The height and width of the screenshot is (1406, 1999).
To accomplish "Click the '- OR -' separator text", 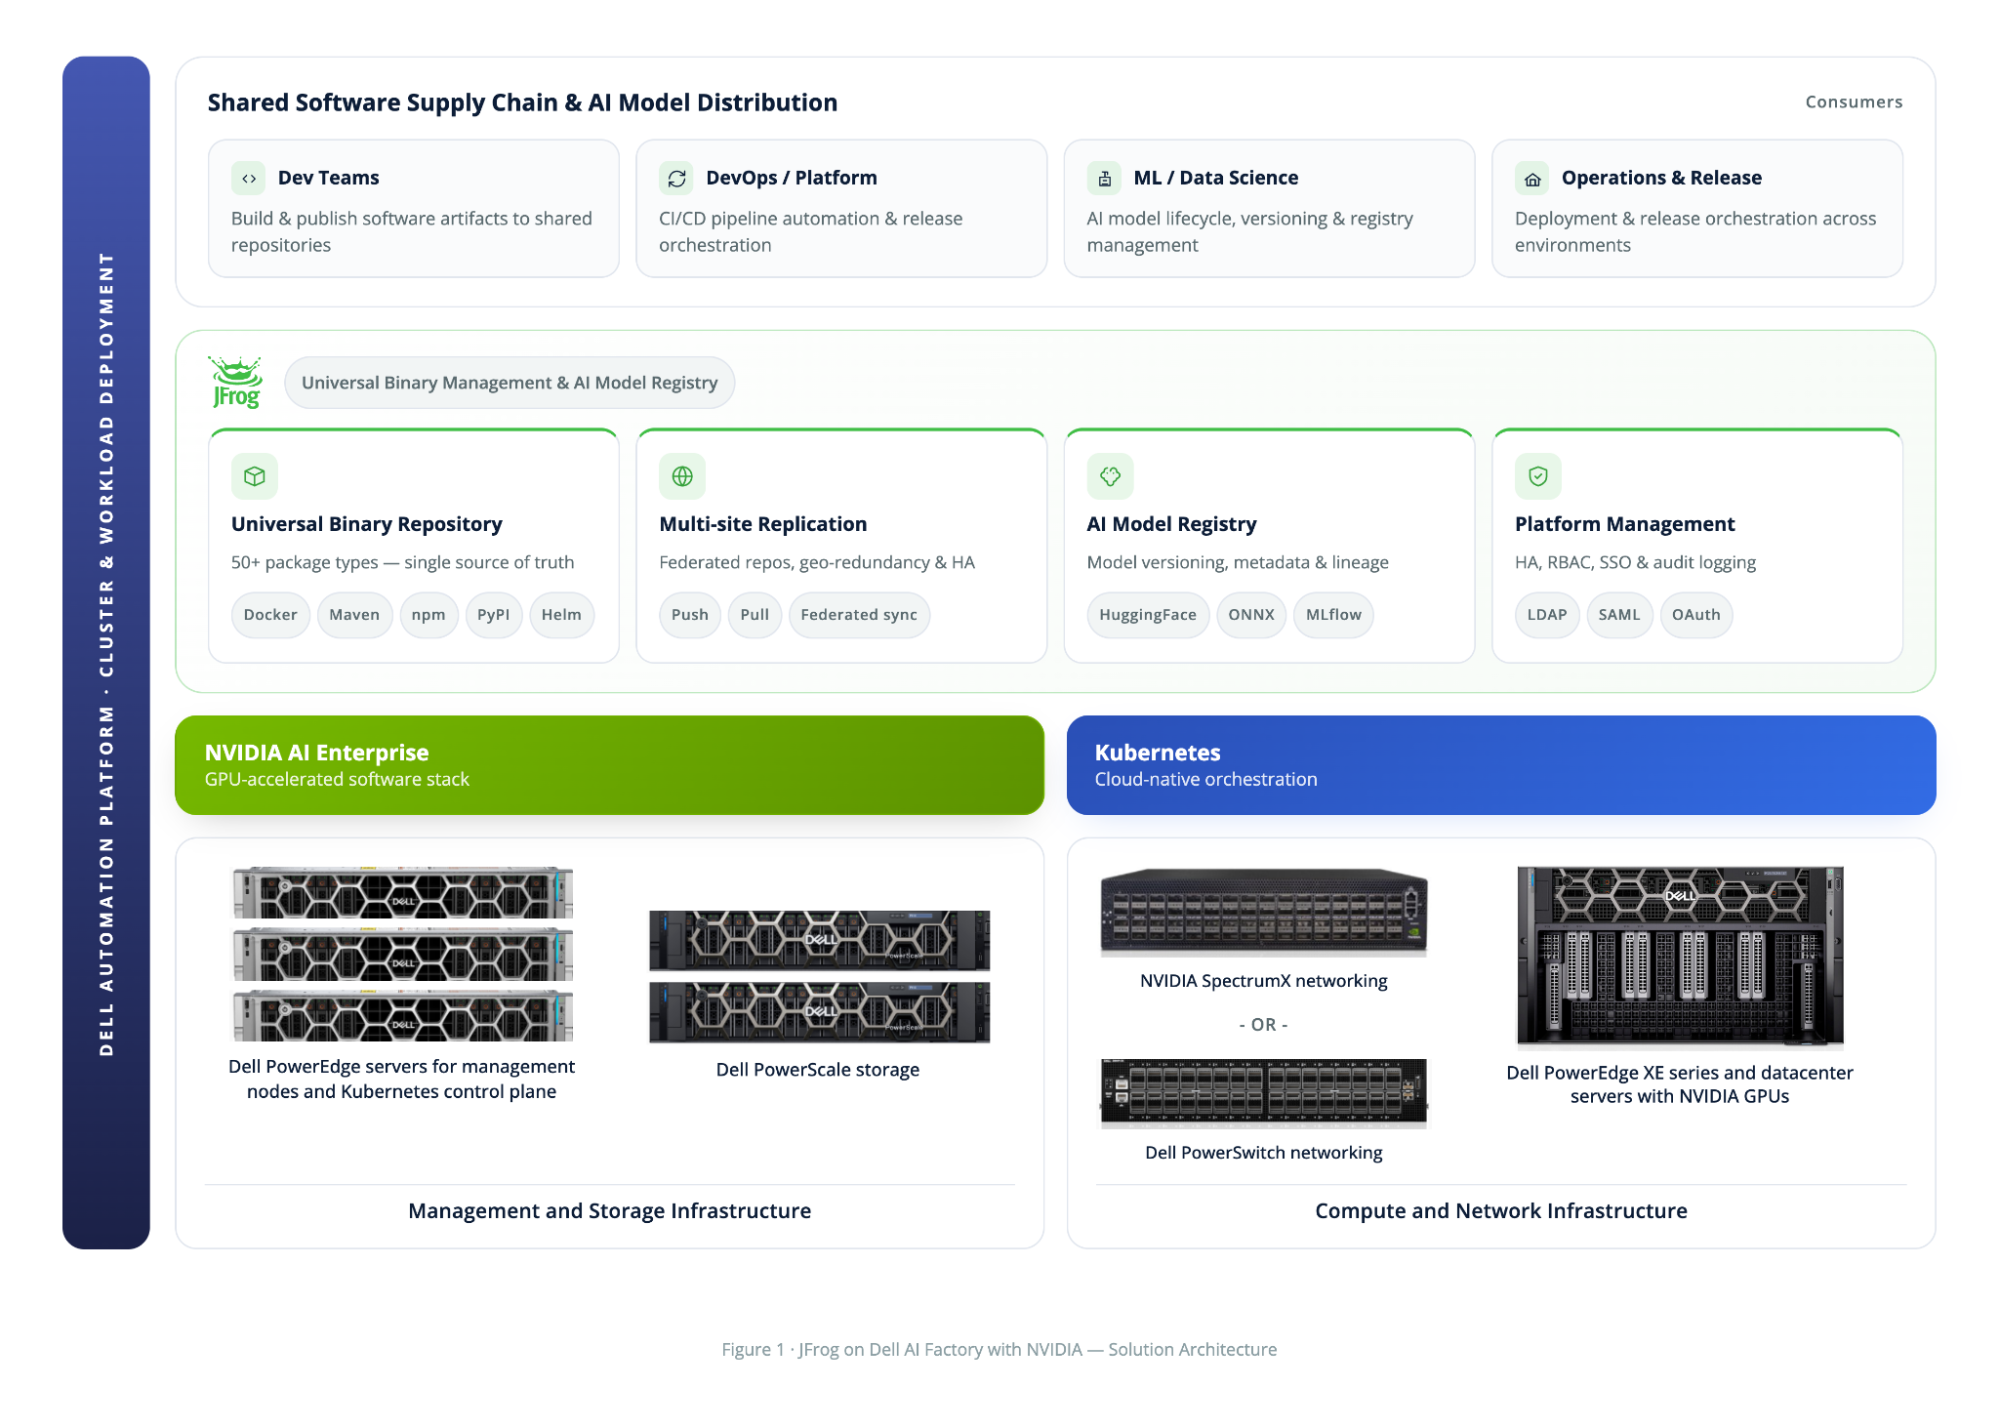I will 1264,1025.
